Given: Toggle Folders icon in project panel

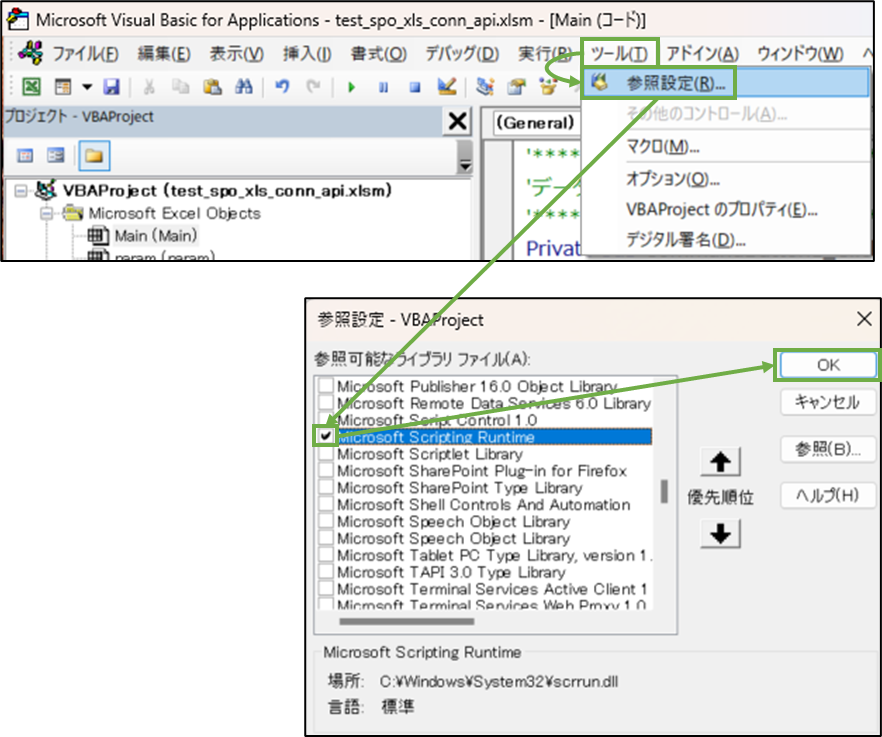Looking at the screenshot, I should click(x=94, y=156).
